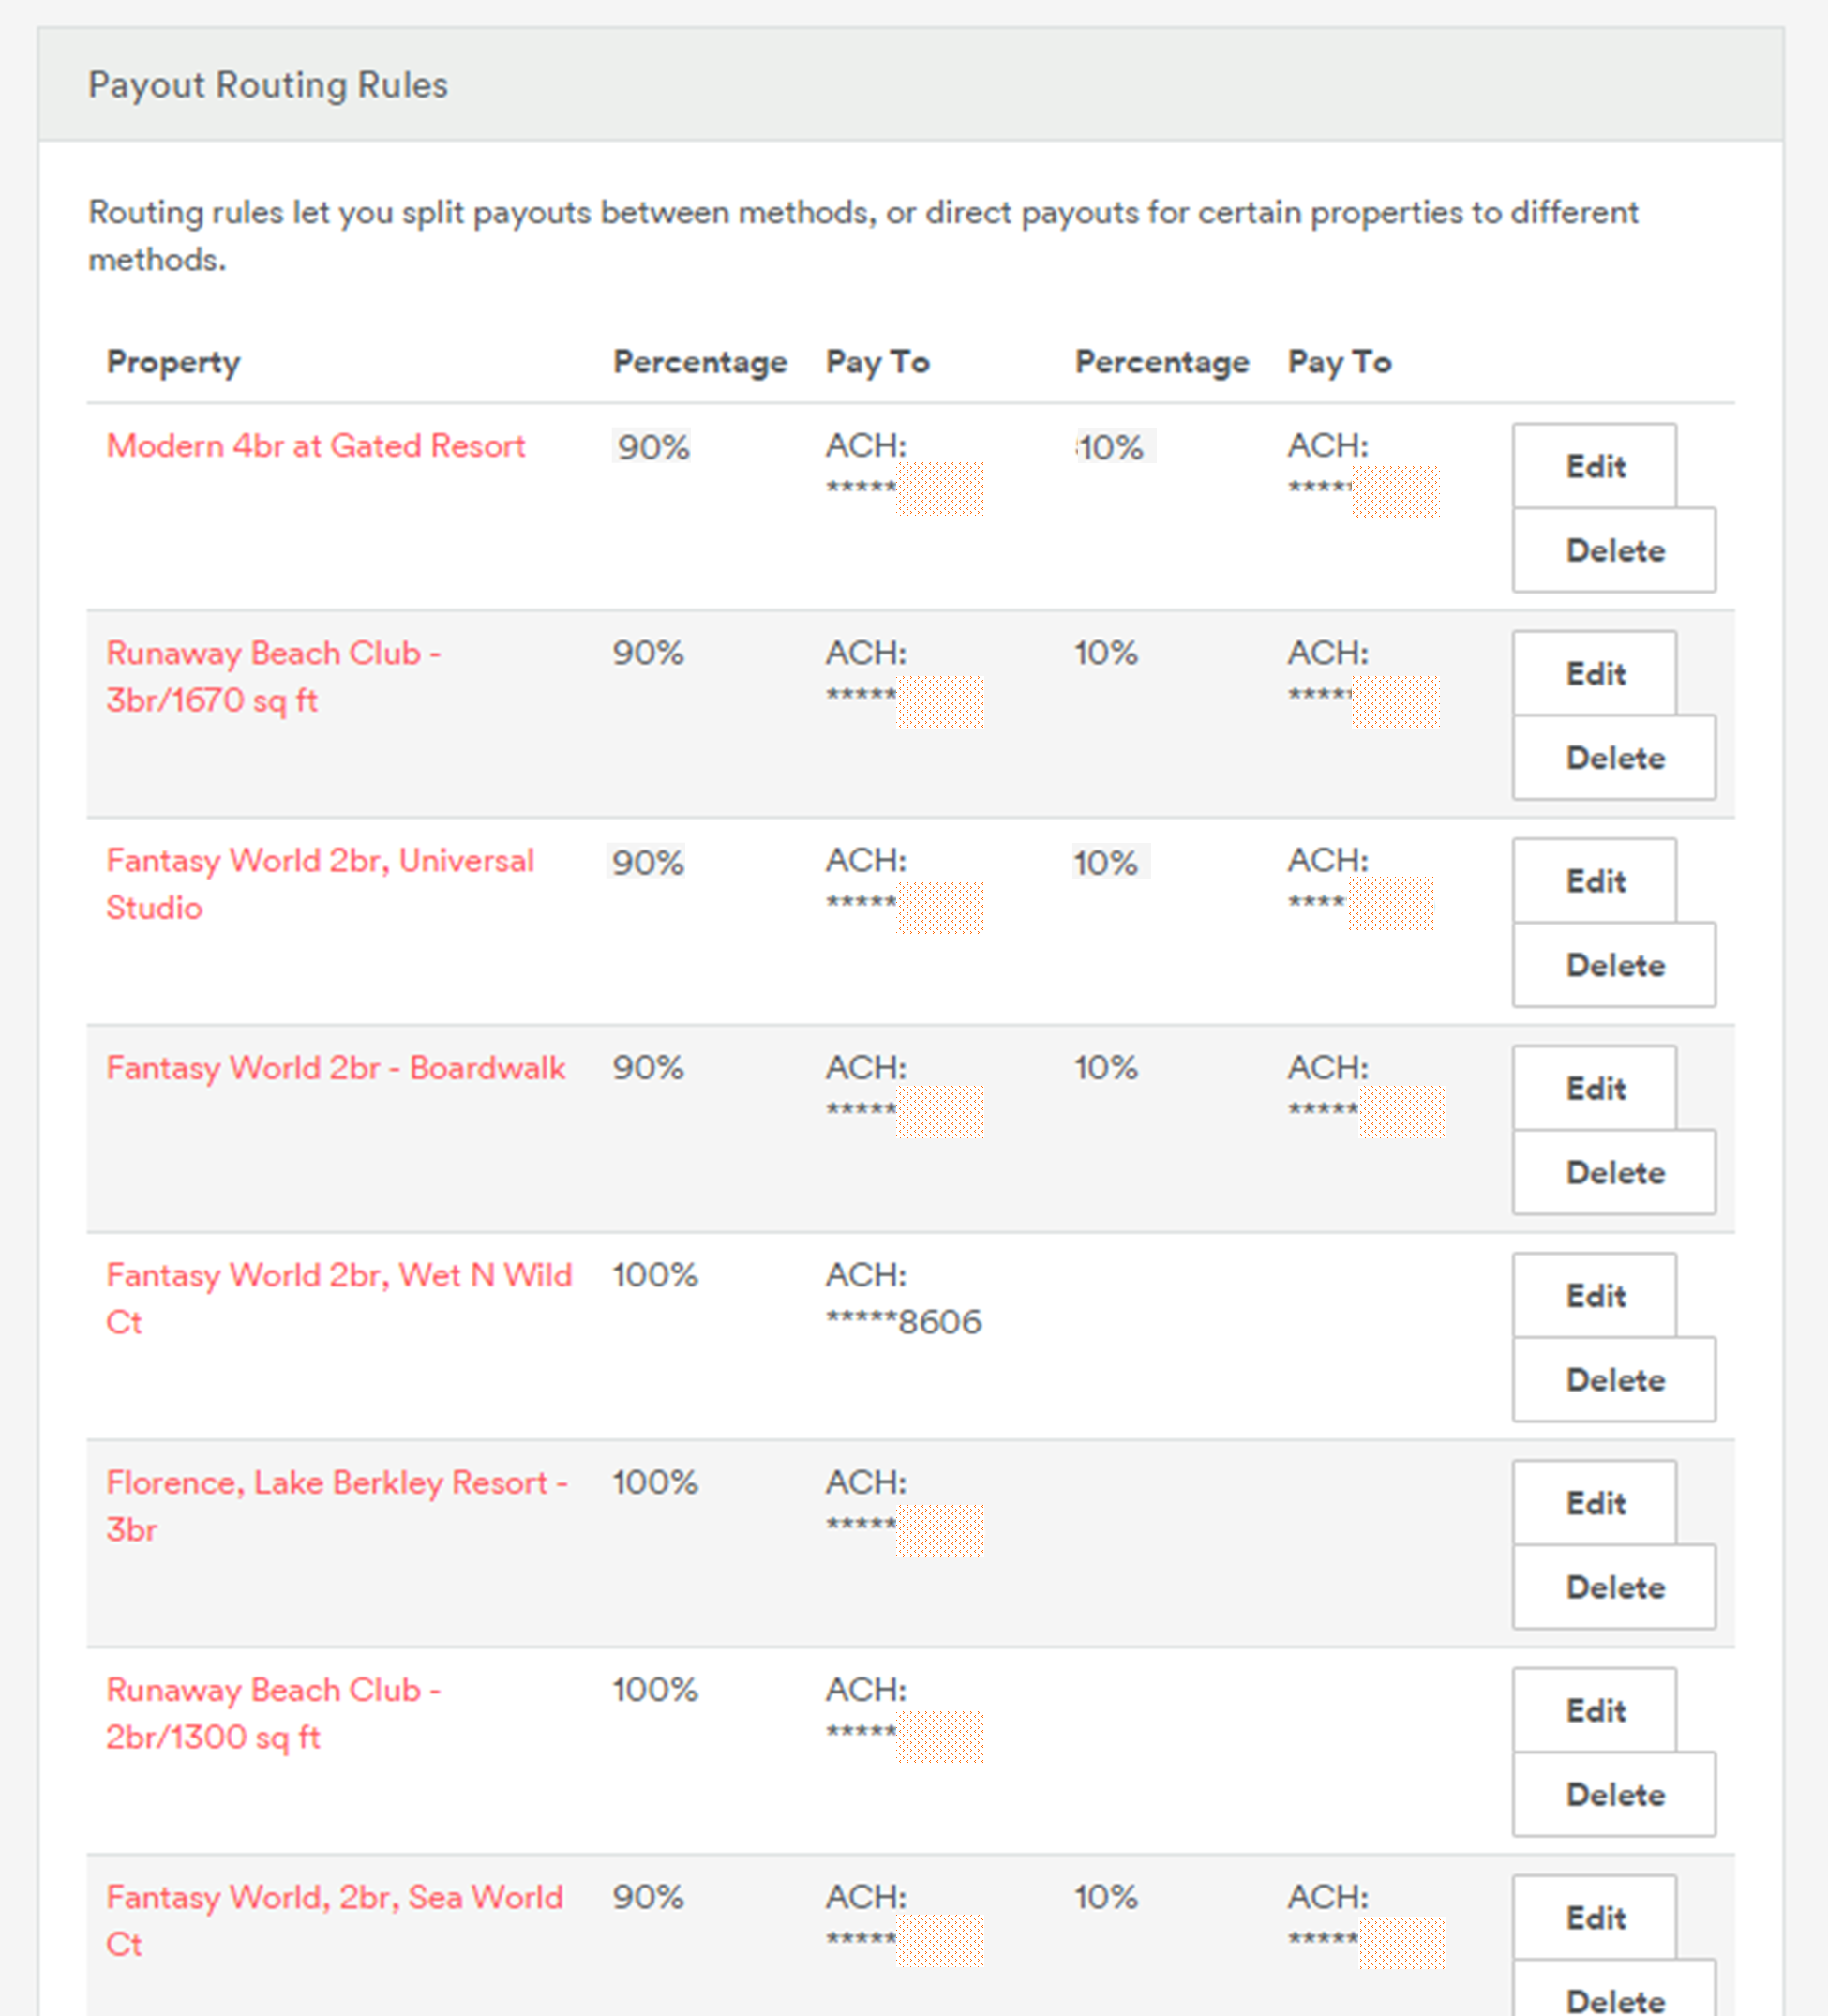This screenshot has width=1828, height=2016.
Task: Open Modern 4br at Gated Resort property
Action: pyautogui.click(x=315, y=446)
